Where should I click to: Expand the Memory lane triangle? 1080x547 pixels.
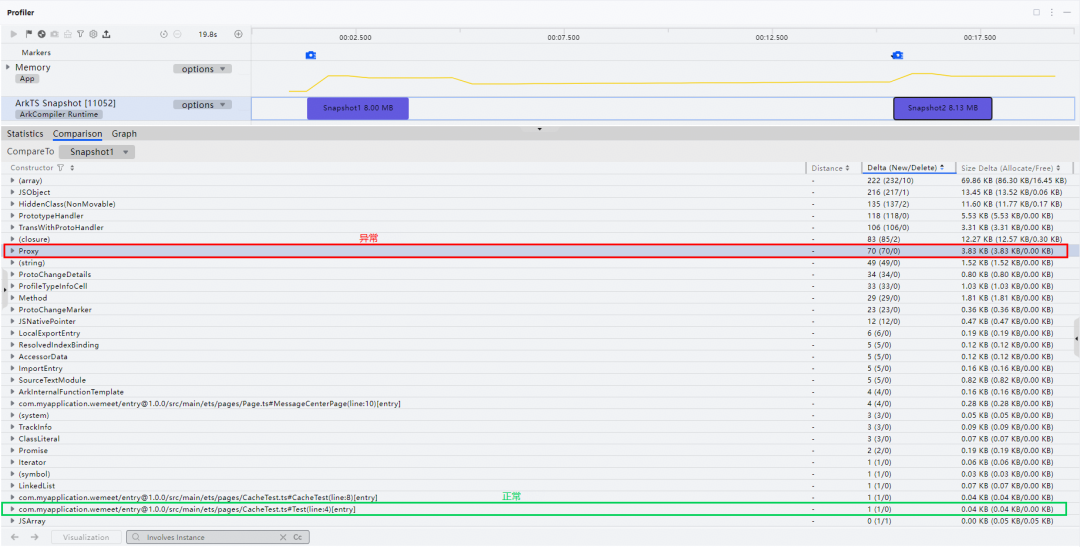coord(8,67)
